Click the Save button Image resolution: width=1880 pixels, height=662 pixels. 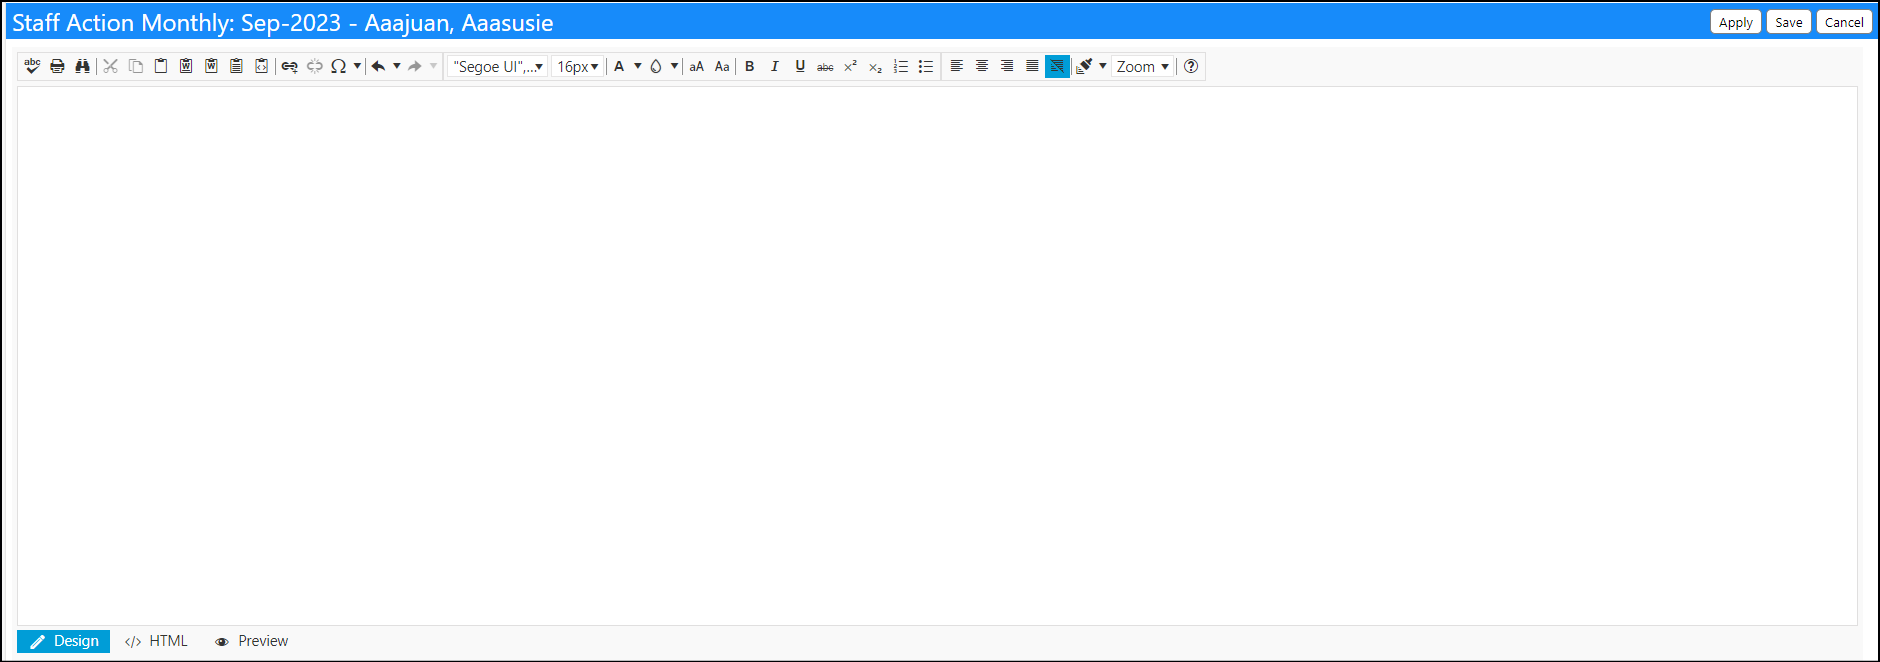click(x=1789, y=22)
